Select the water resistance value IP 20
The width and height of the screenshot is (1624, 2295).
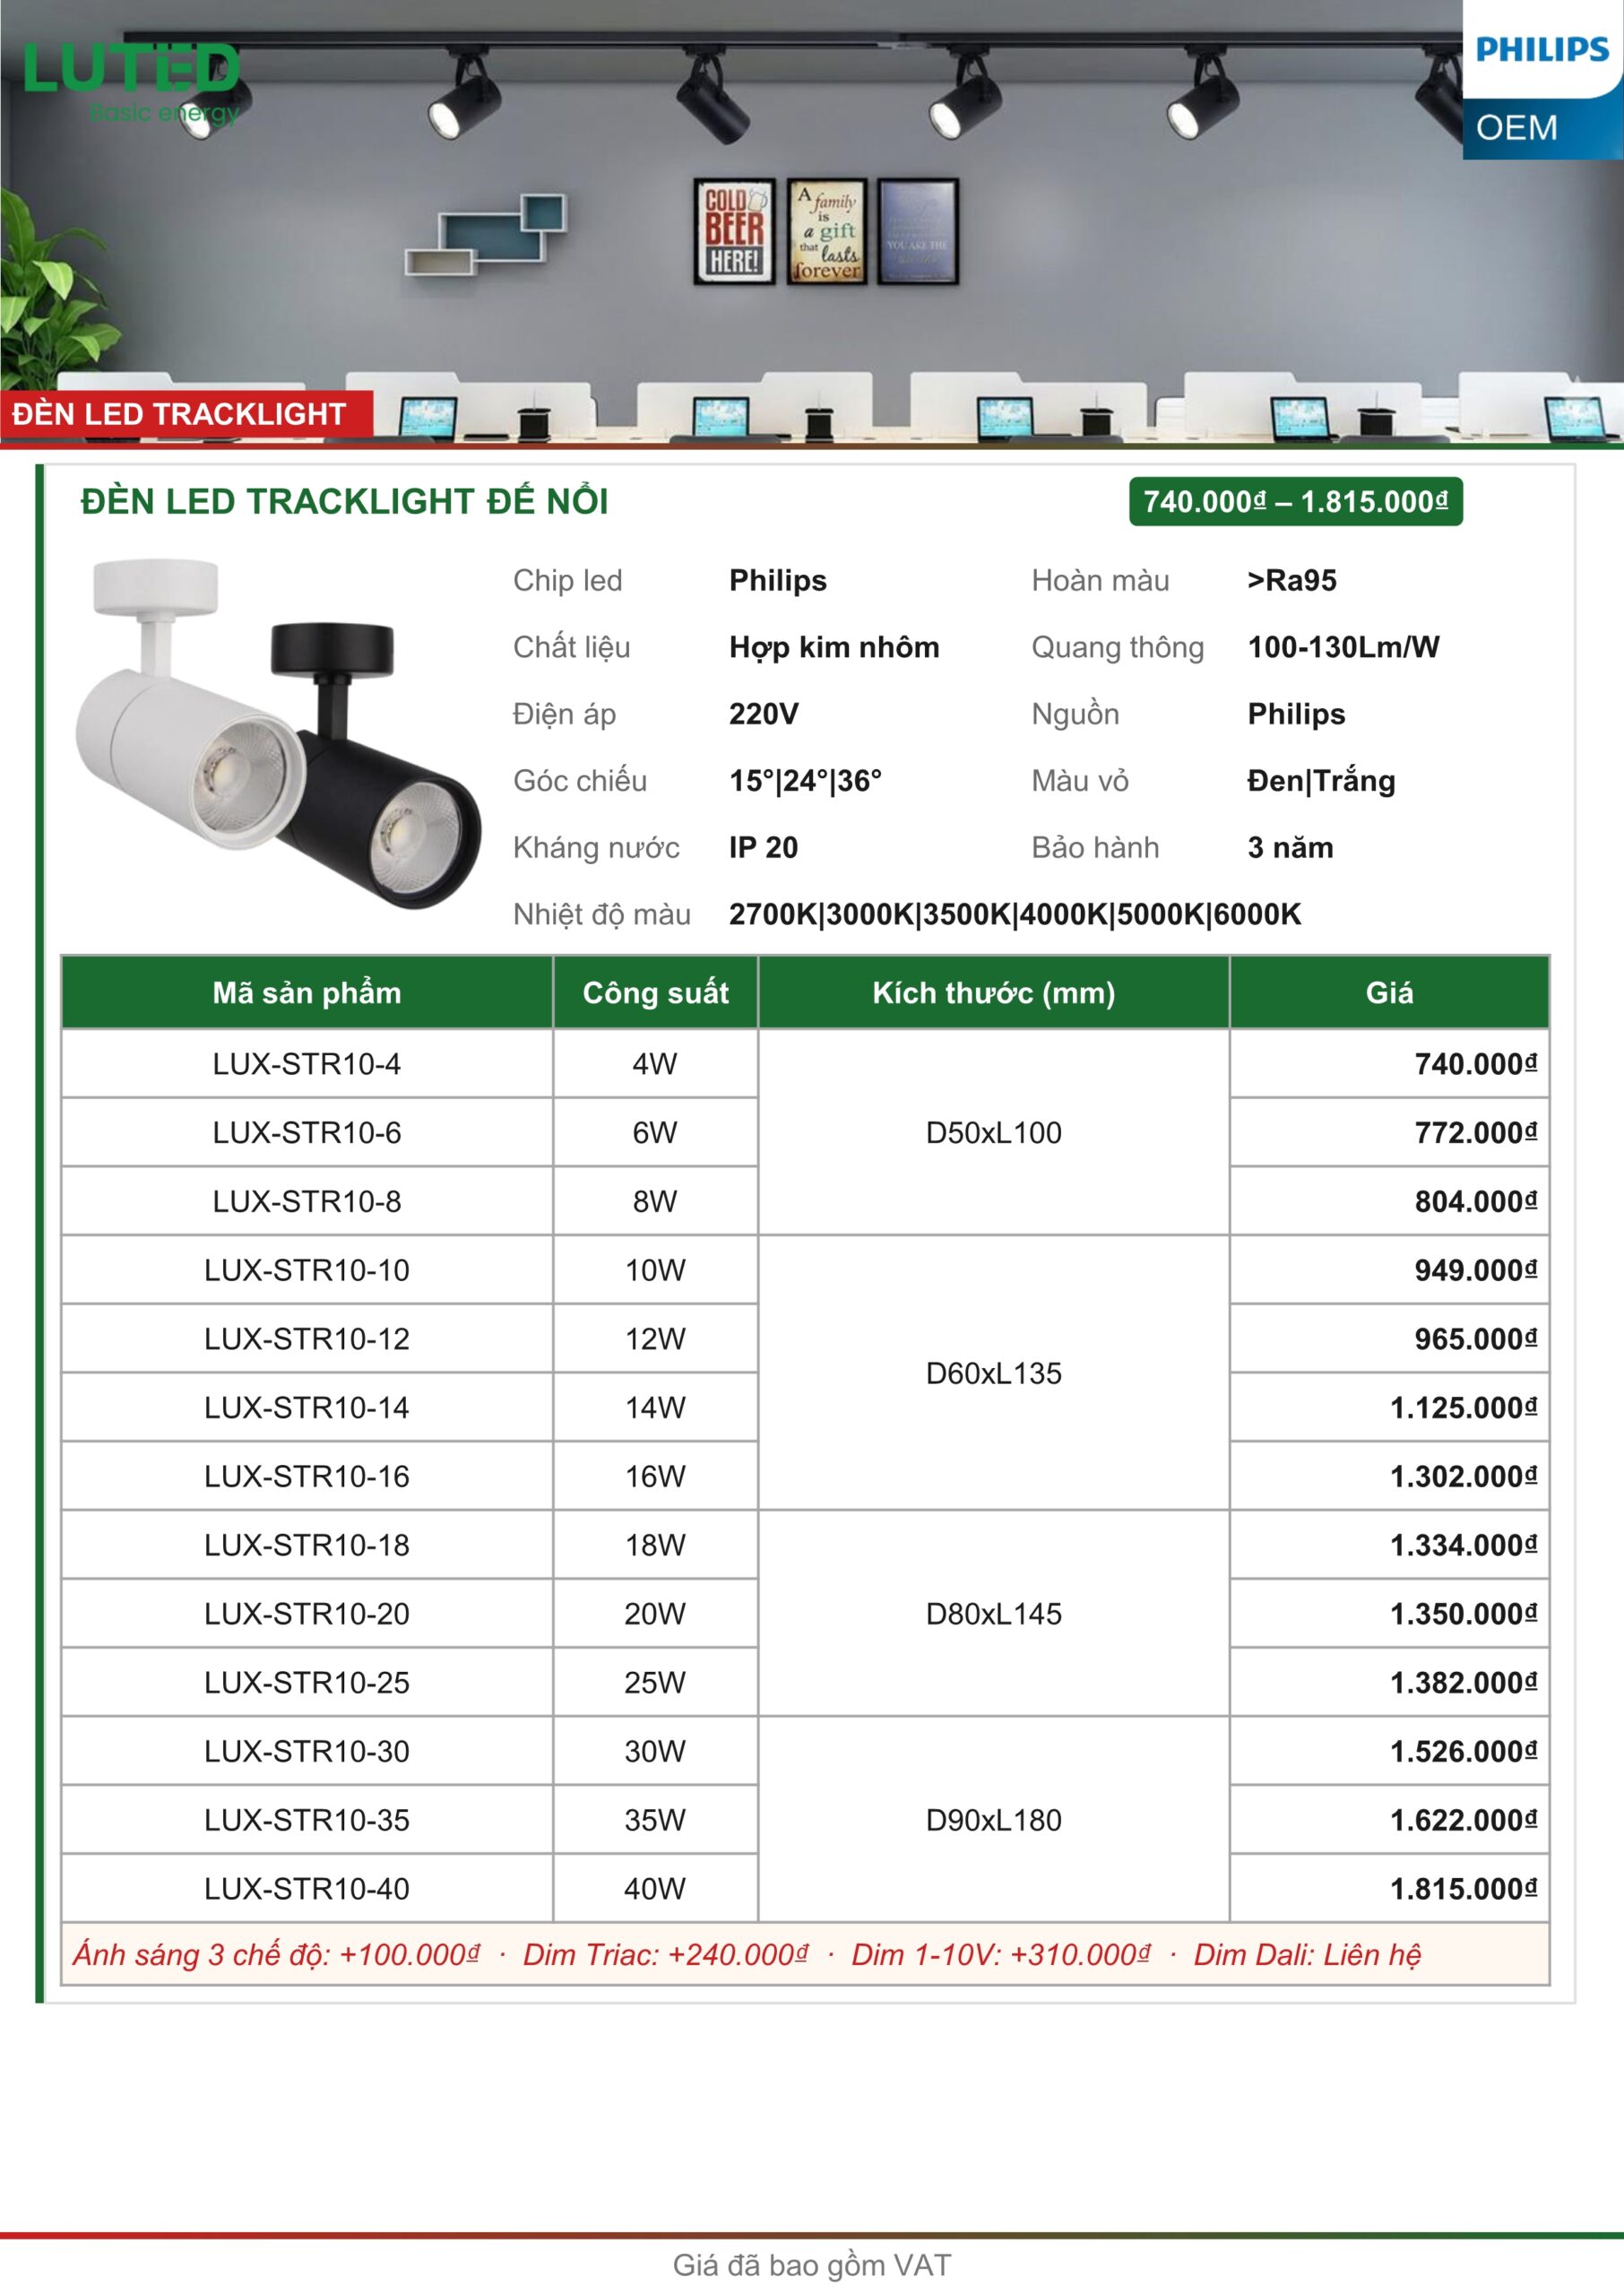click(x=763, y=847)
